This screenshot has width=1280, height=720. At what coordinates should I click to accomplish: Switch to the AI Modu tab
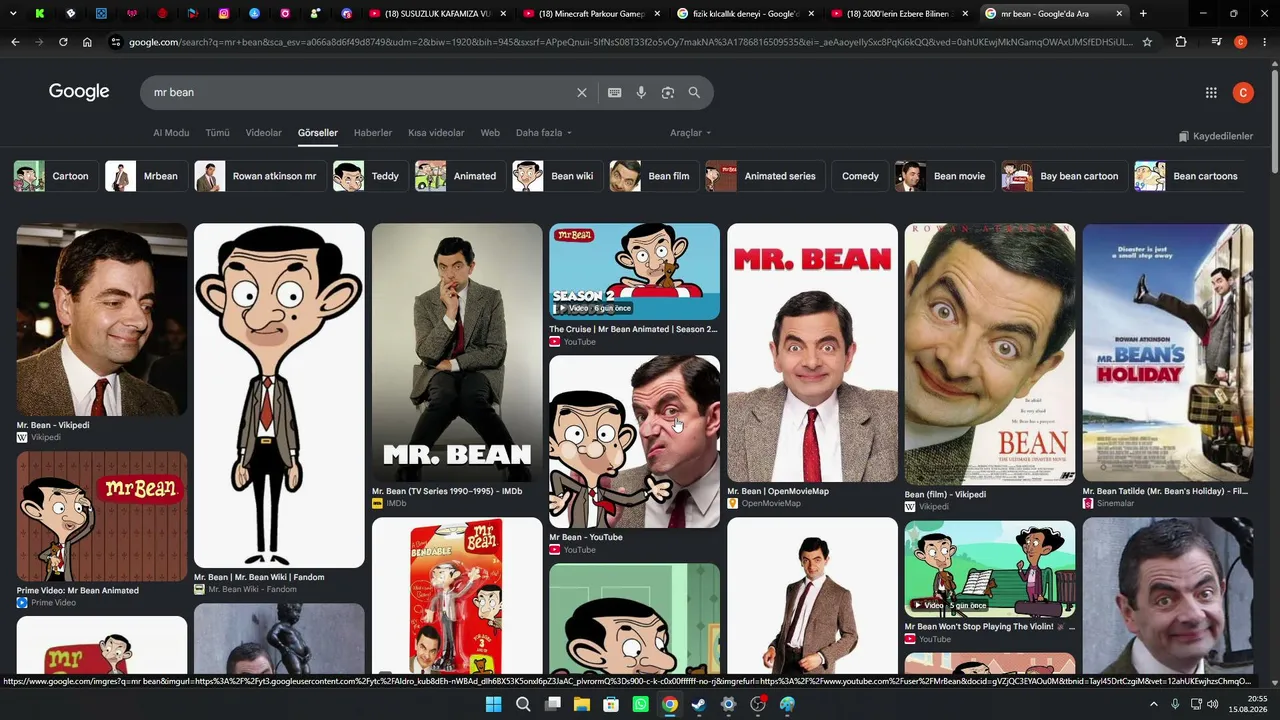point(171,133)
